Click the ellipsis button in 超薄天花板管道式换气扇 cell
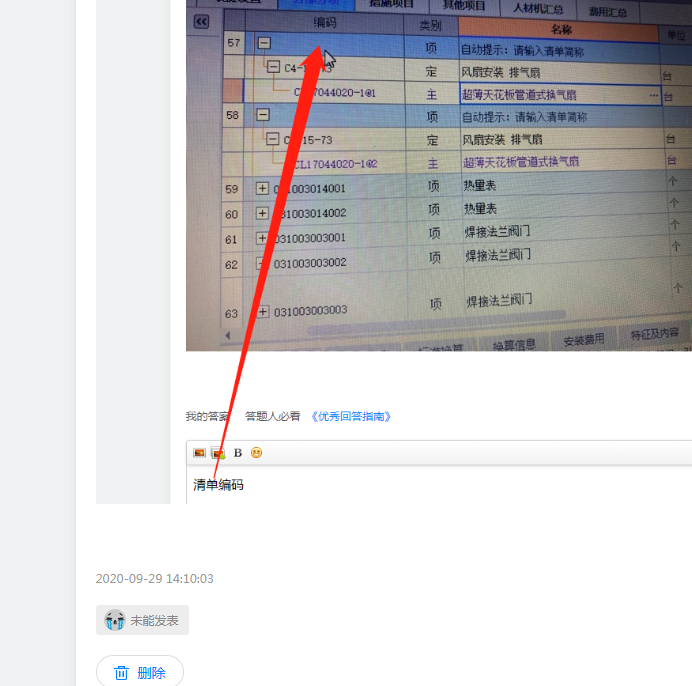 pyautogui.click(x=654, y=95)
